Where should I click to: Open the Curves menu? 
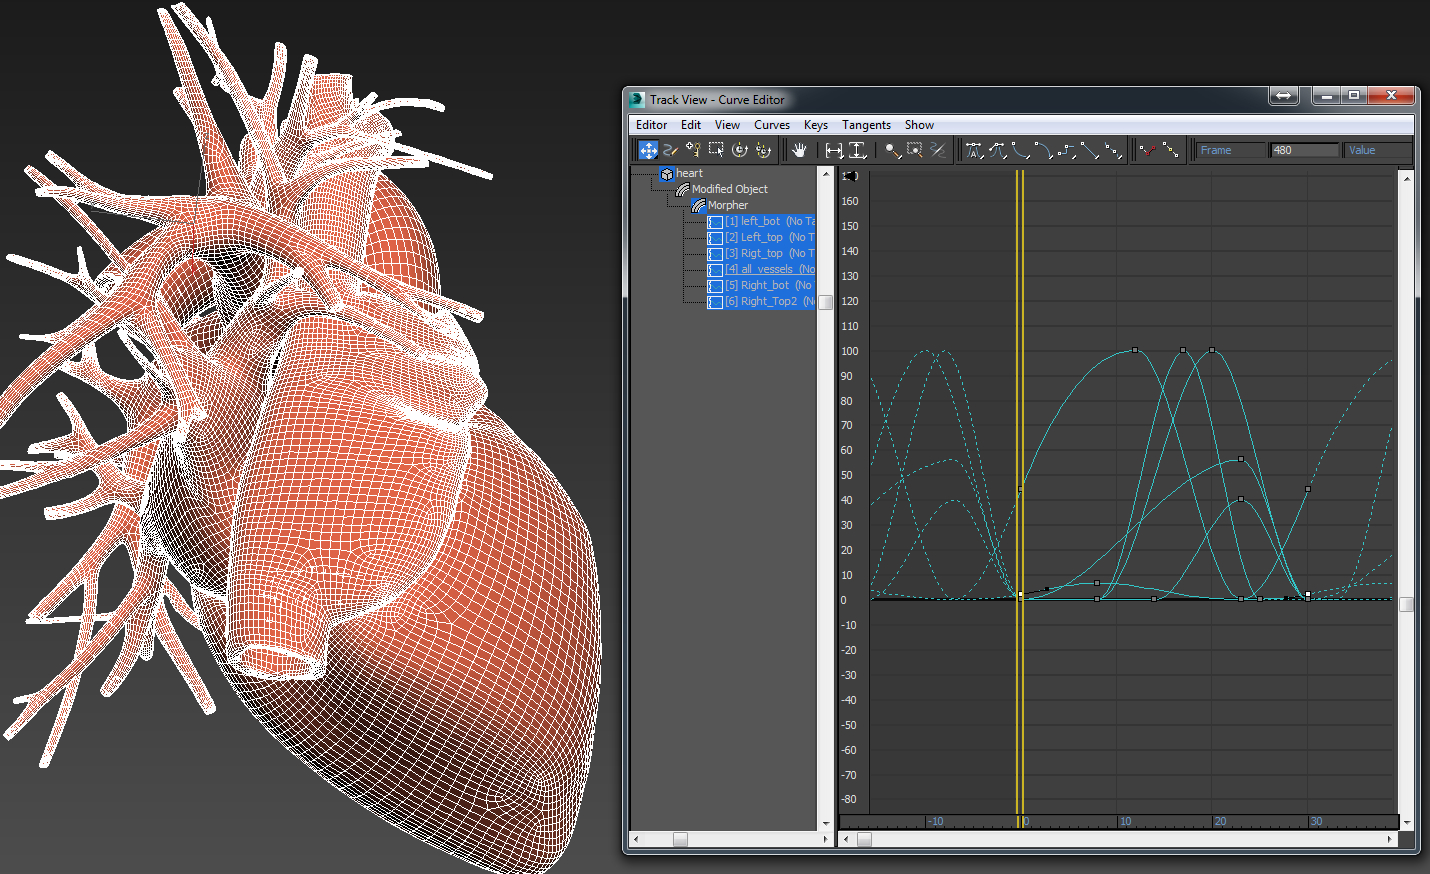[772, 124]
